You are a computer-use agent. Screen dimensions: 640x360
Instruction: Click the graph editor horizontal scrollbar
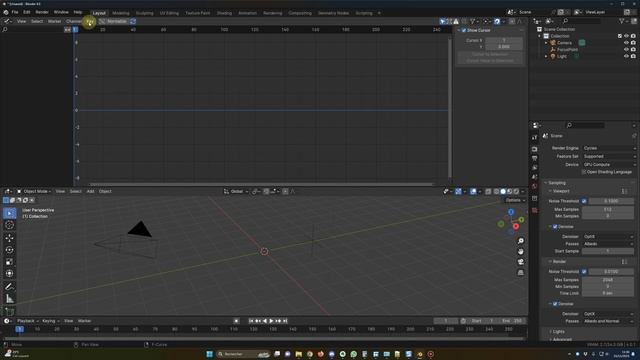point(260,184)
